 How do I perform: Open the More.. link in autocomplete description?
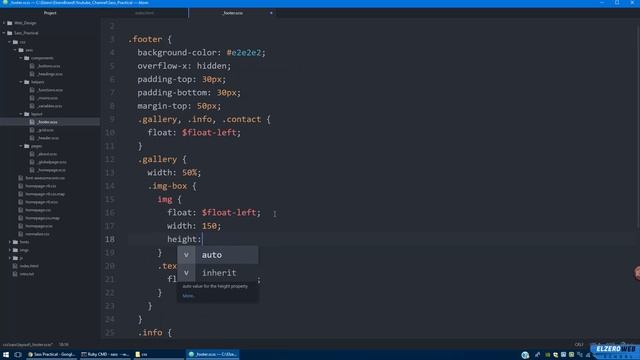189,296
